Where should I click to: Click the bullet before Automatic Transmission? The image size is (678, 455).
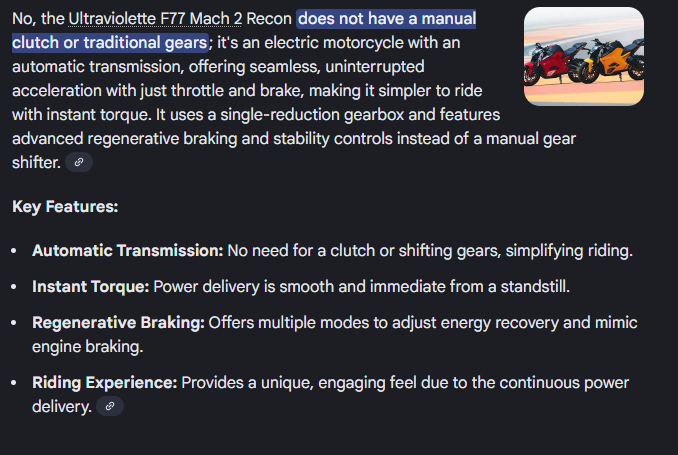[16, 251]
